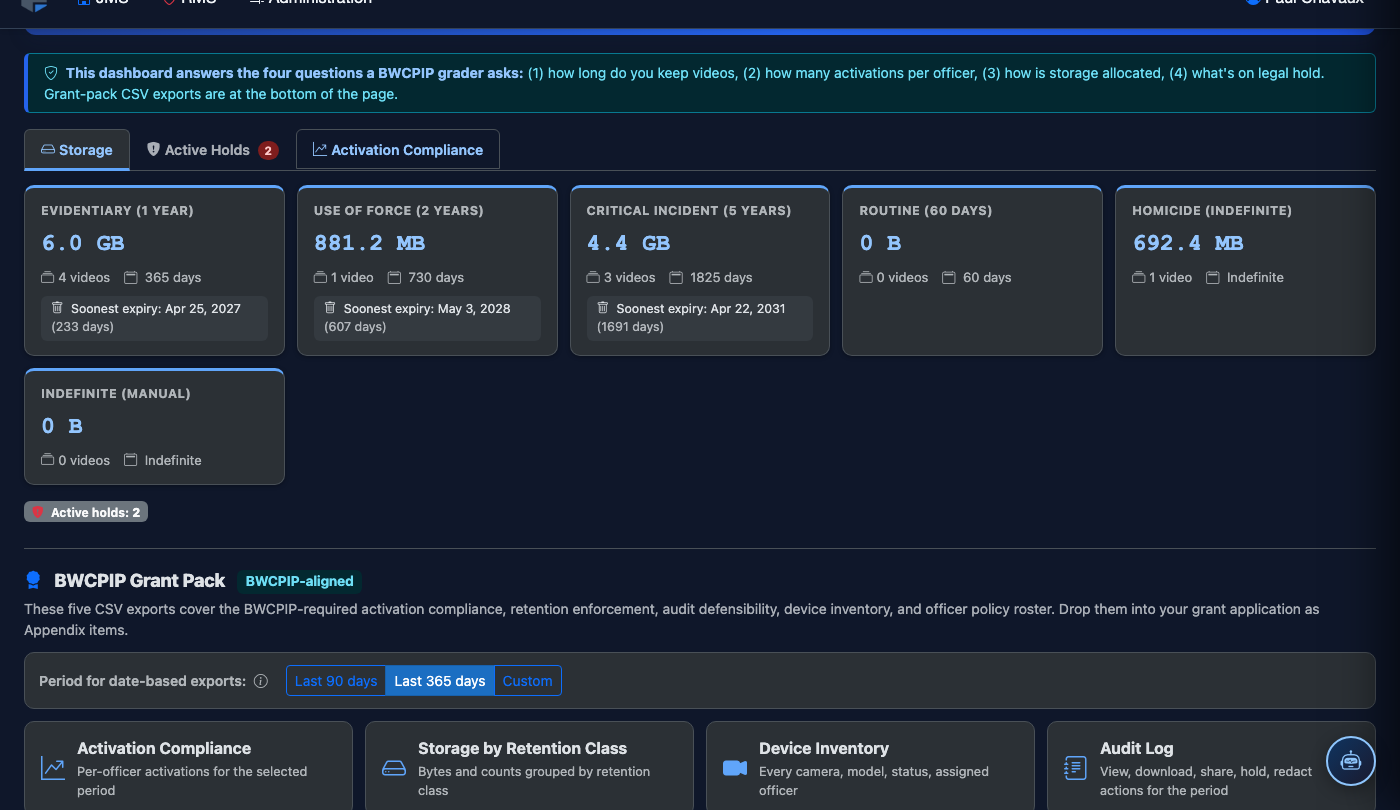This screenshot has width=1400, height=810.
Task: Click the BWCPIP-aligned badge
Action: 300,581
